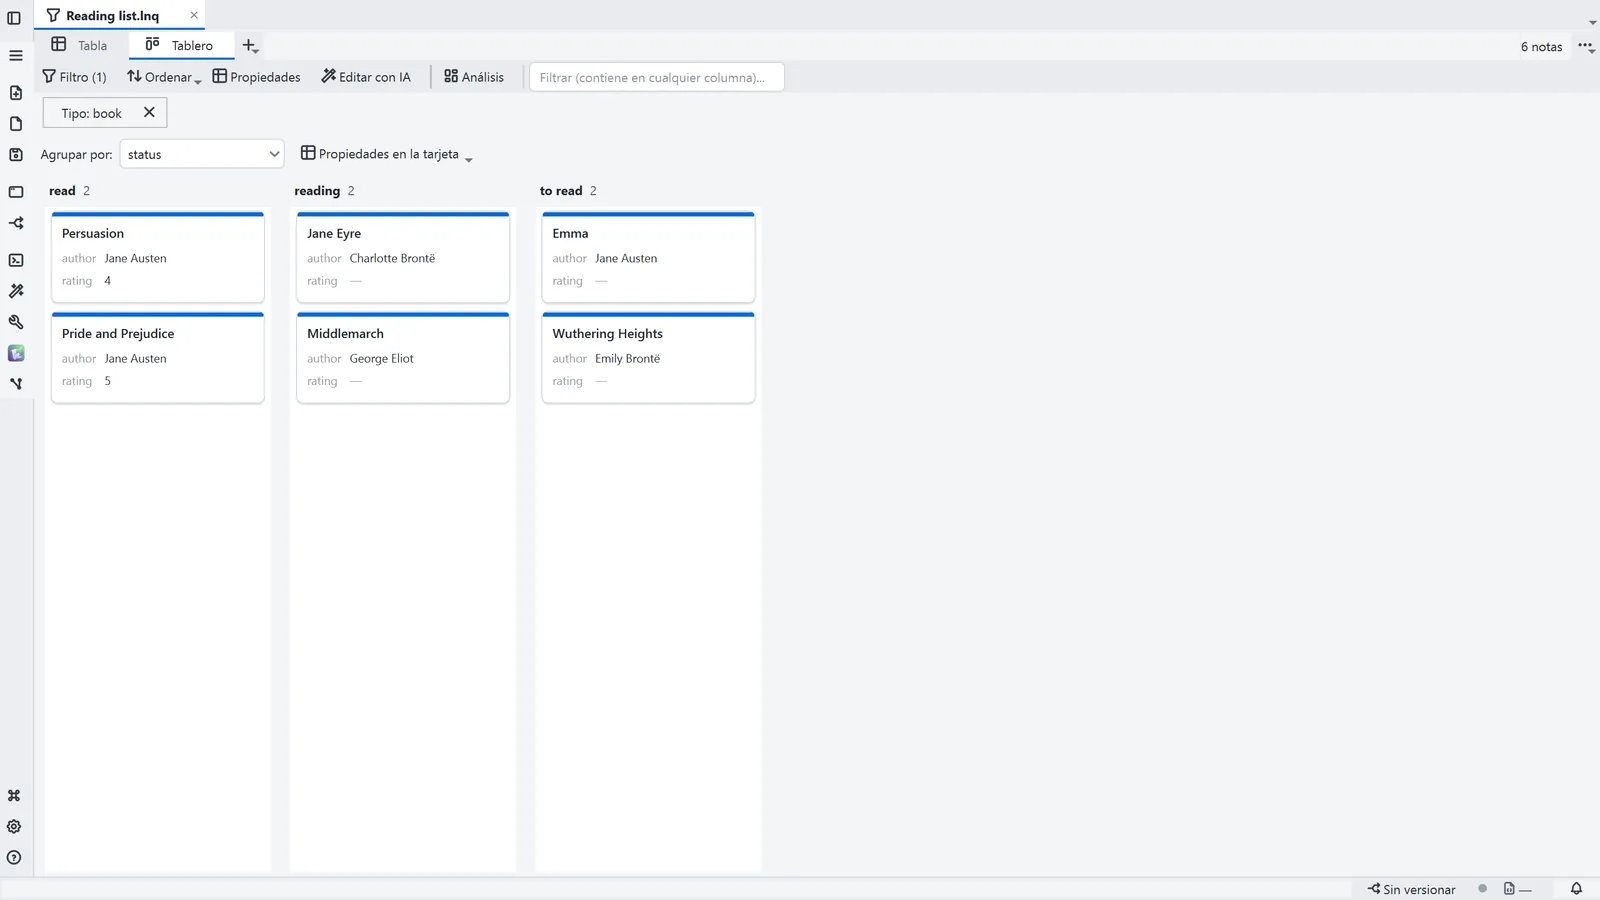Click the notification bell icon
Screen dimensions: 1600x900
1576,889
